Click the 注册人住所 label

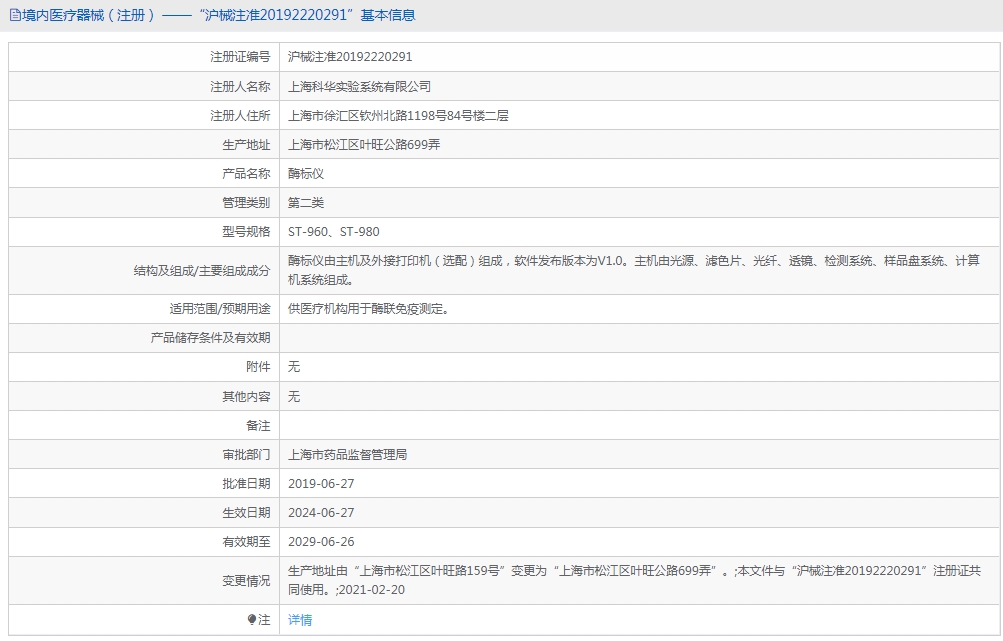(x=241, y=116)
